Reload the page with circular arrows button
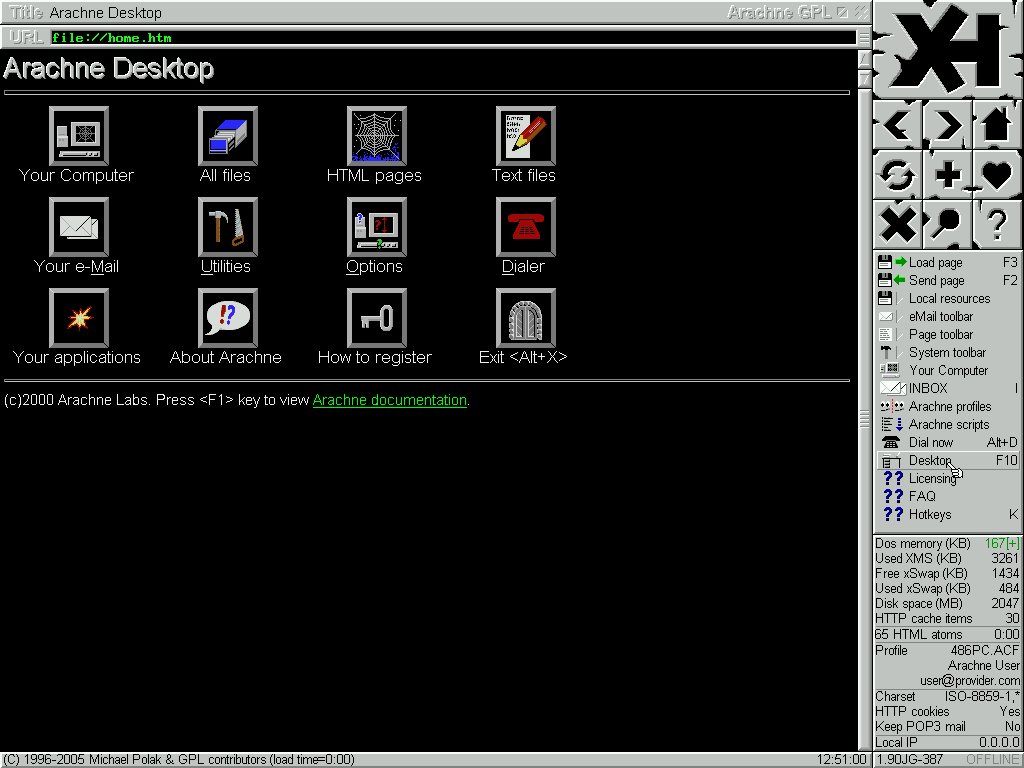Image resolution: width=1024 pixels, height=768 pixels. [x=898, y=174]
